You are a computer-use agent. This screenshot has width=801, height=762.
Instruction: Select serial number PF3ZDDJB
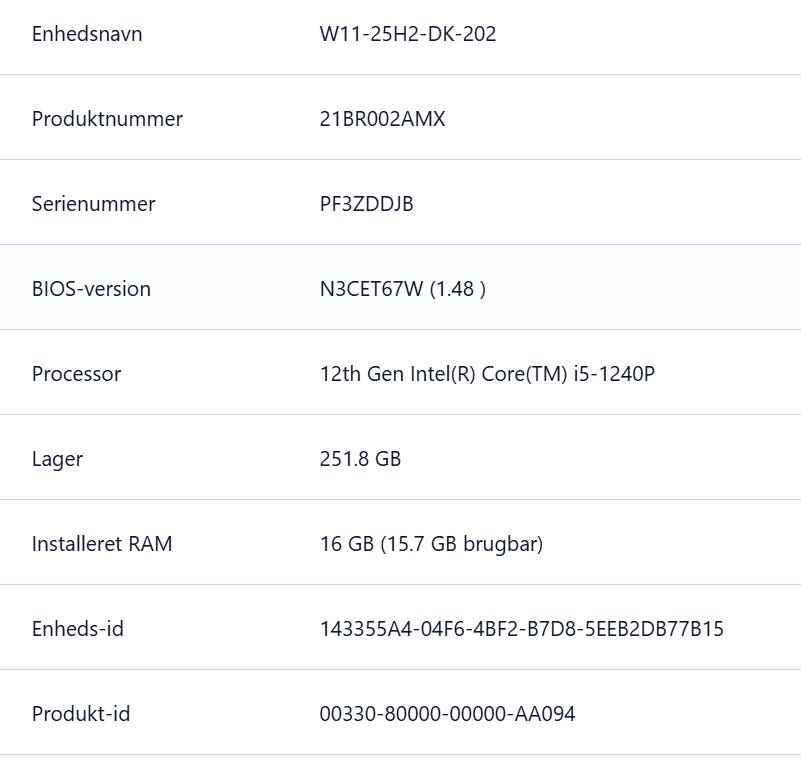click(x=366, y=204)
